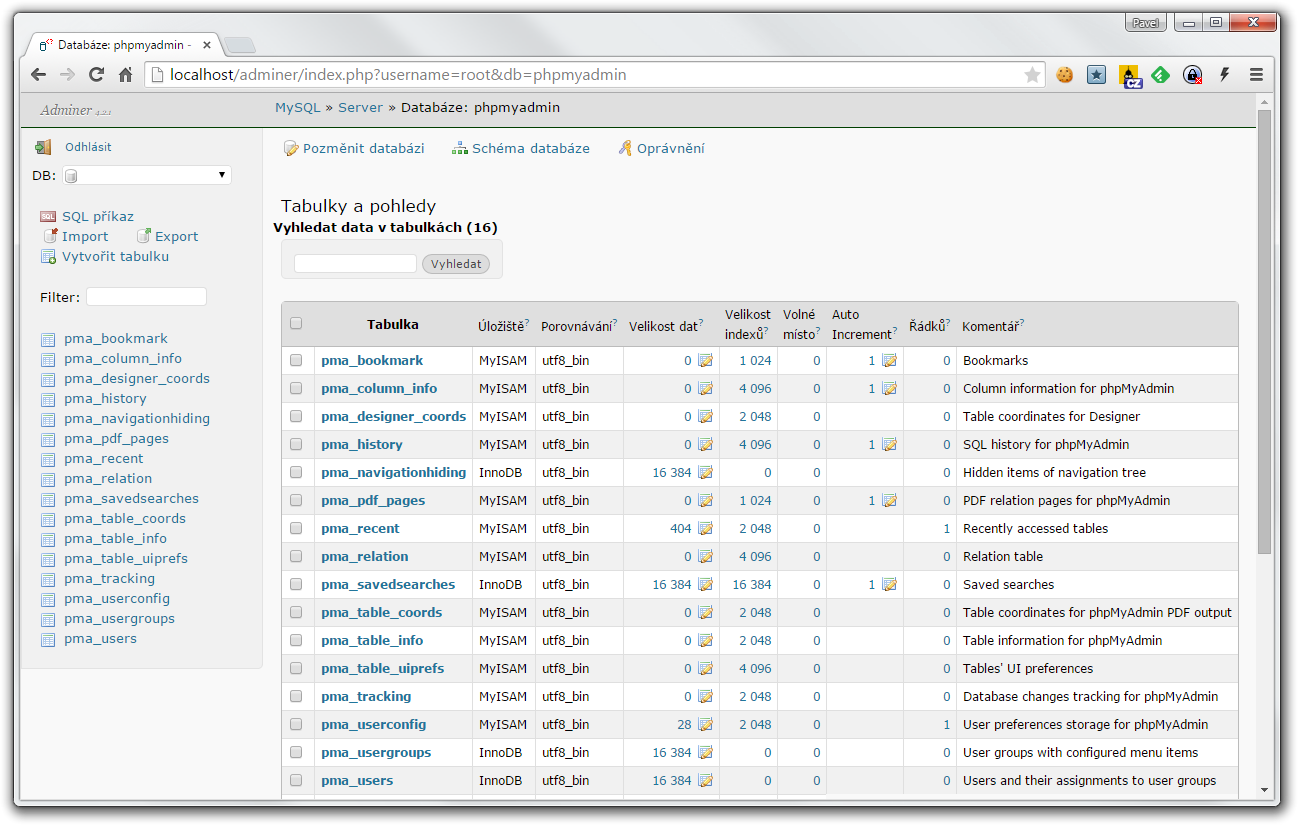Open pma_navigationhiding table link in main list
The image size is (1298, 826).
pos(393,472)
